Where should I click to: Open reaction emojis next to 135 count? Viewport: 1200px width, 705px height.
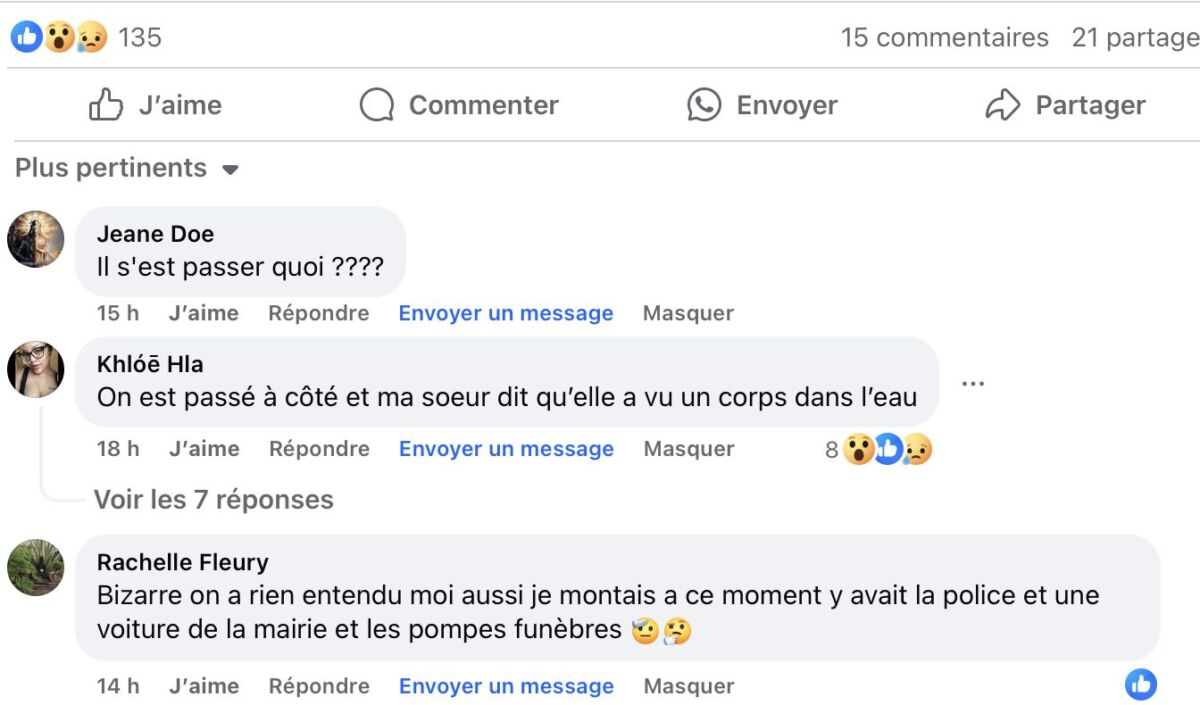pyautogui.click(x=59, y=38)
